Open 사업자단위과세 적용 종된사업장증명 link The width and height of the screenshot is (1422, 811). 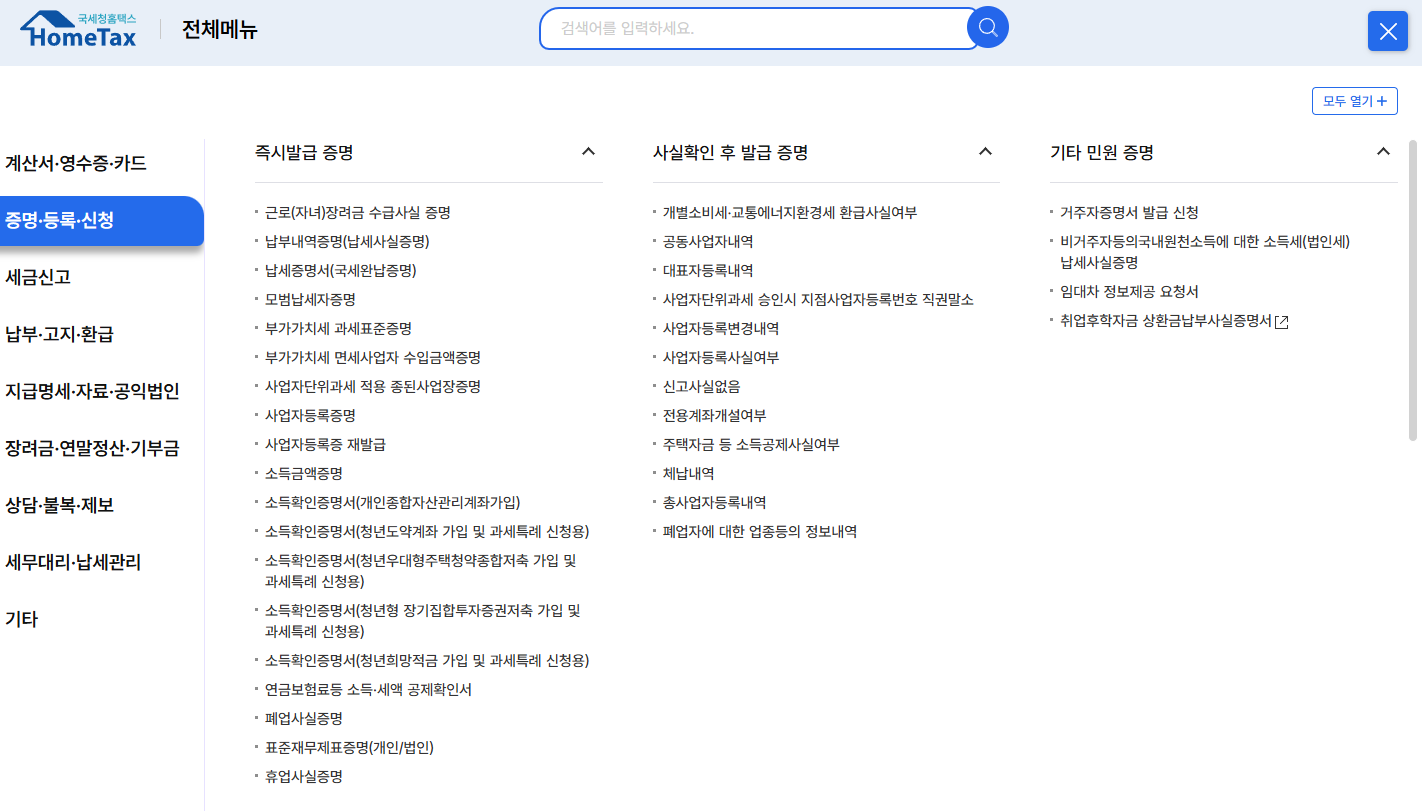[373, 387]
